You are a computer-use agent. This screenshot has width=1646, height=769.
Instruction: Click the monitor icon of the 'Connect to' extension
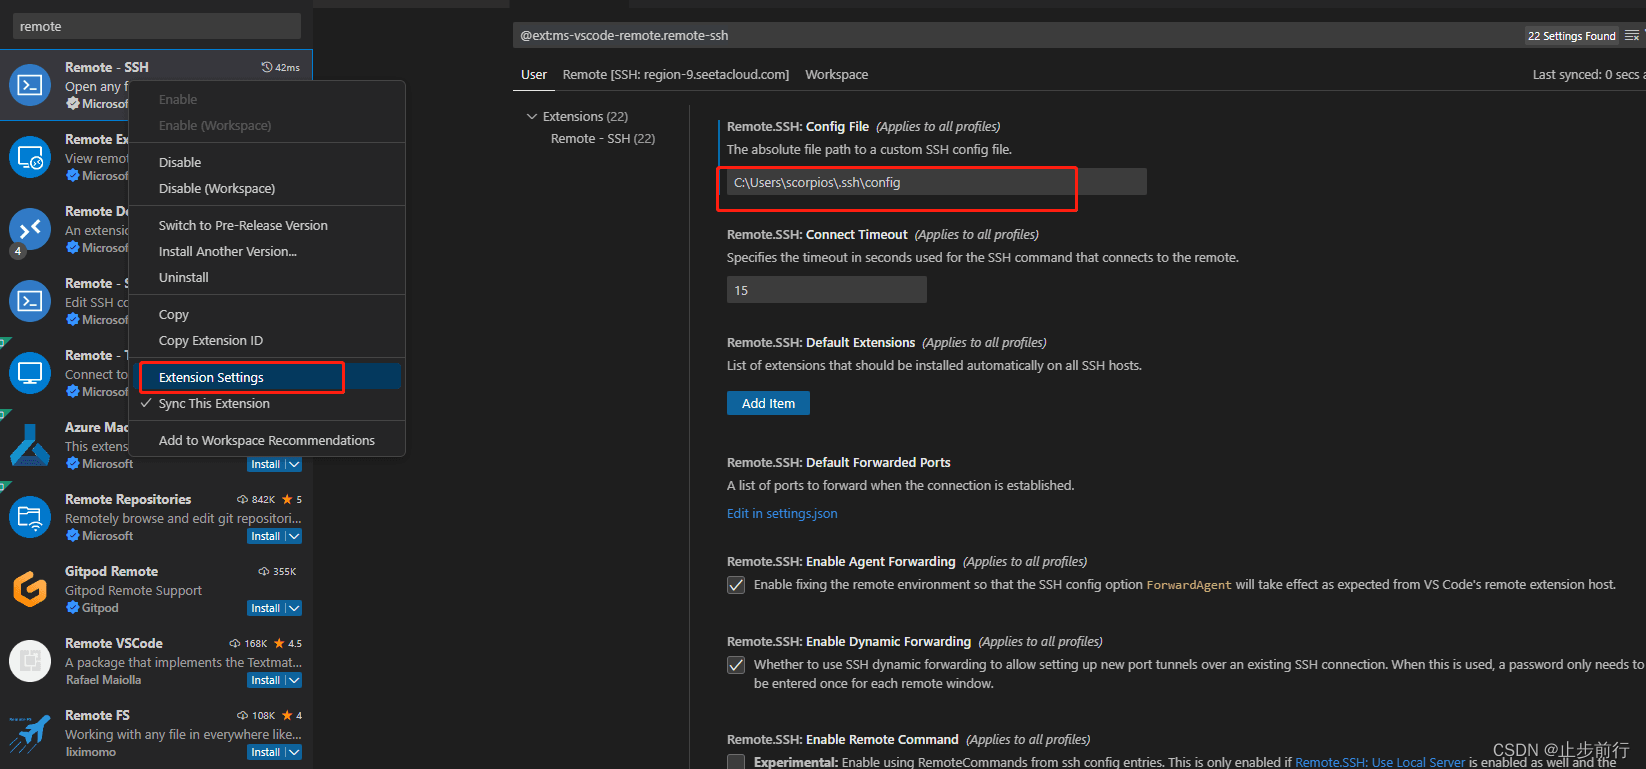pyautogui.click(x=30, y=373)
